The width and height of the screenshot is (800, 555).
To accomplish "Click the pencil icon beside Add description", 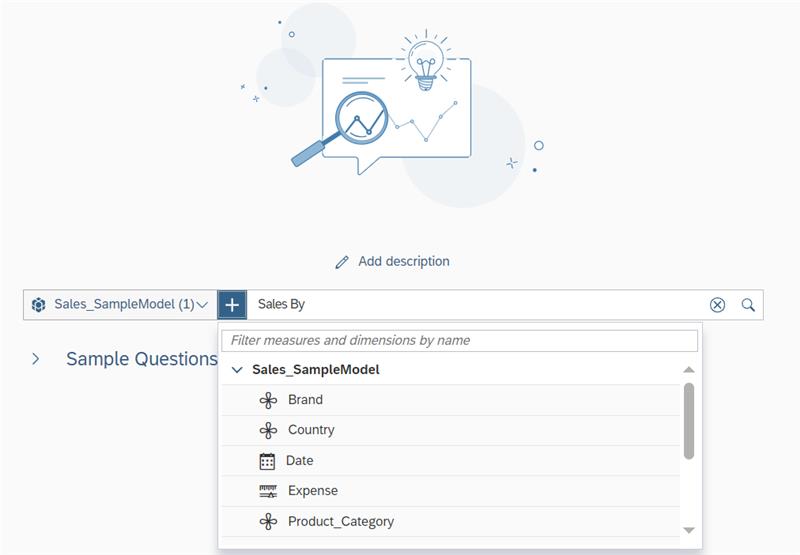I will (342, 262).
